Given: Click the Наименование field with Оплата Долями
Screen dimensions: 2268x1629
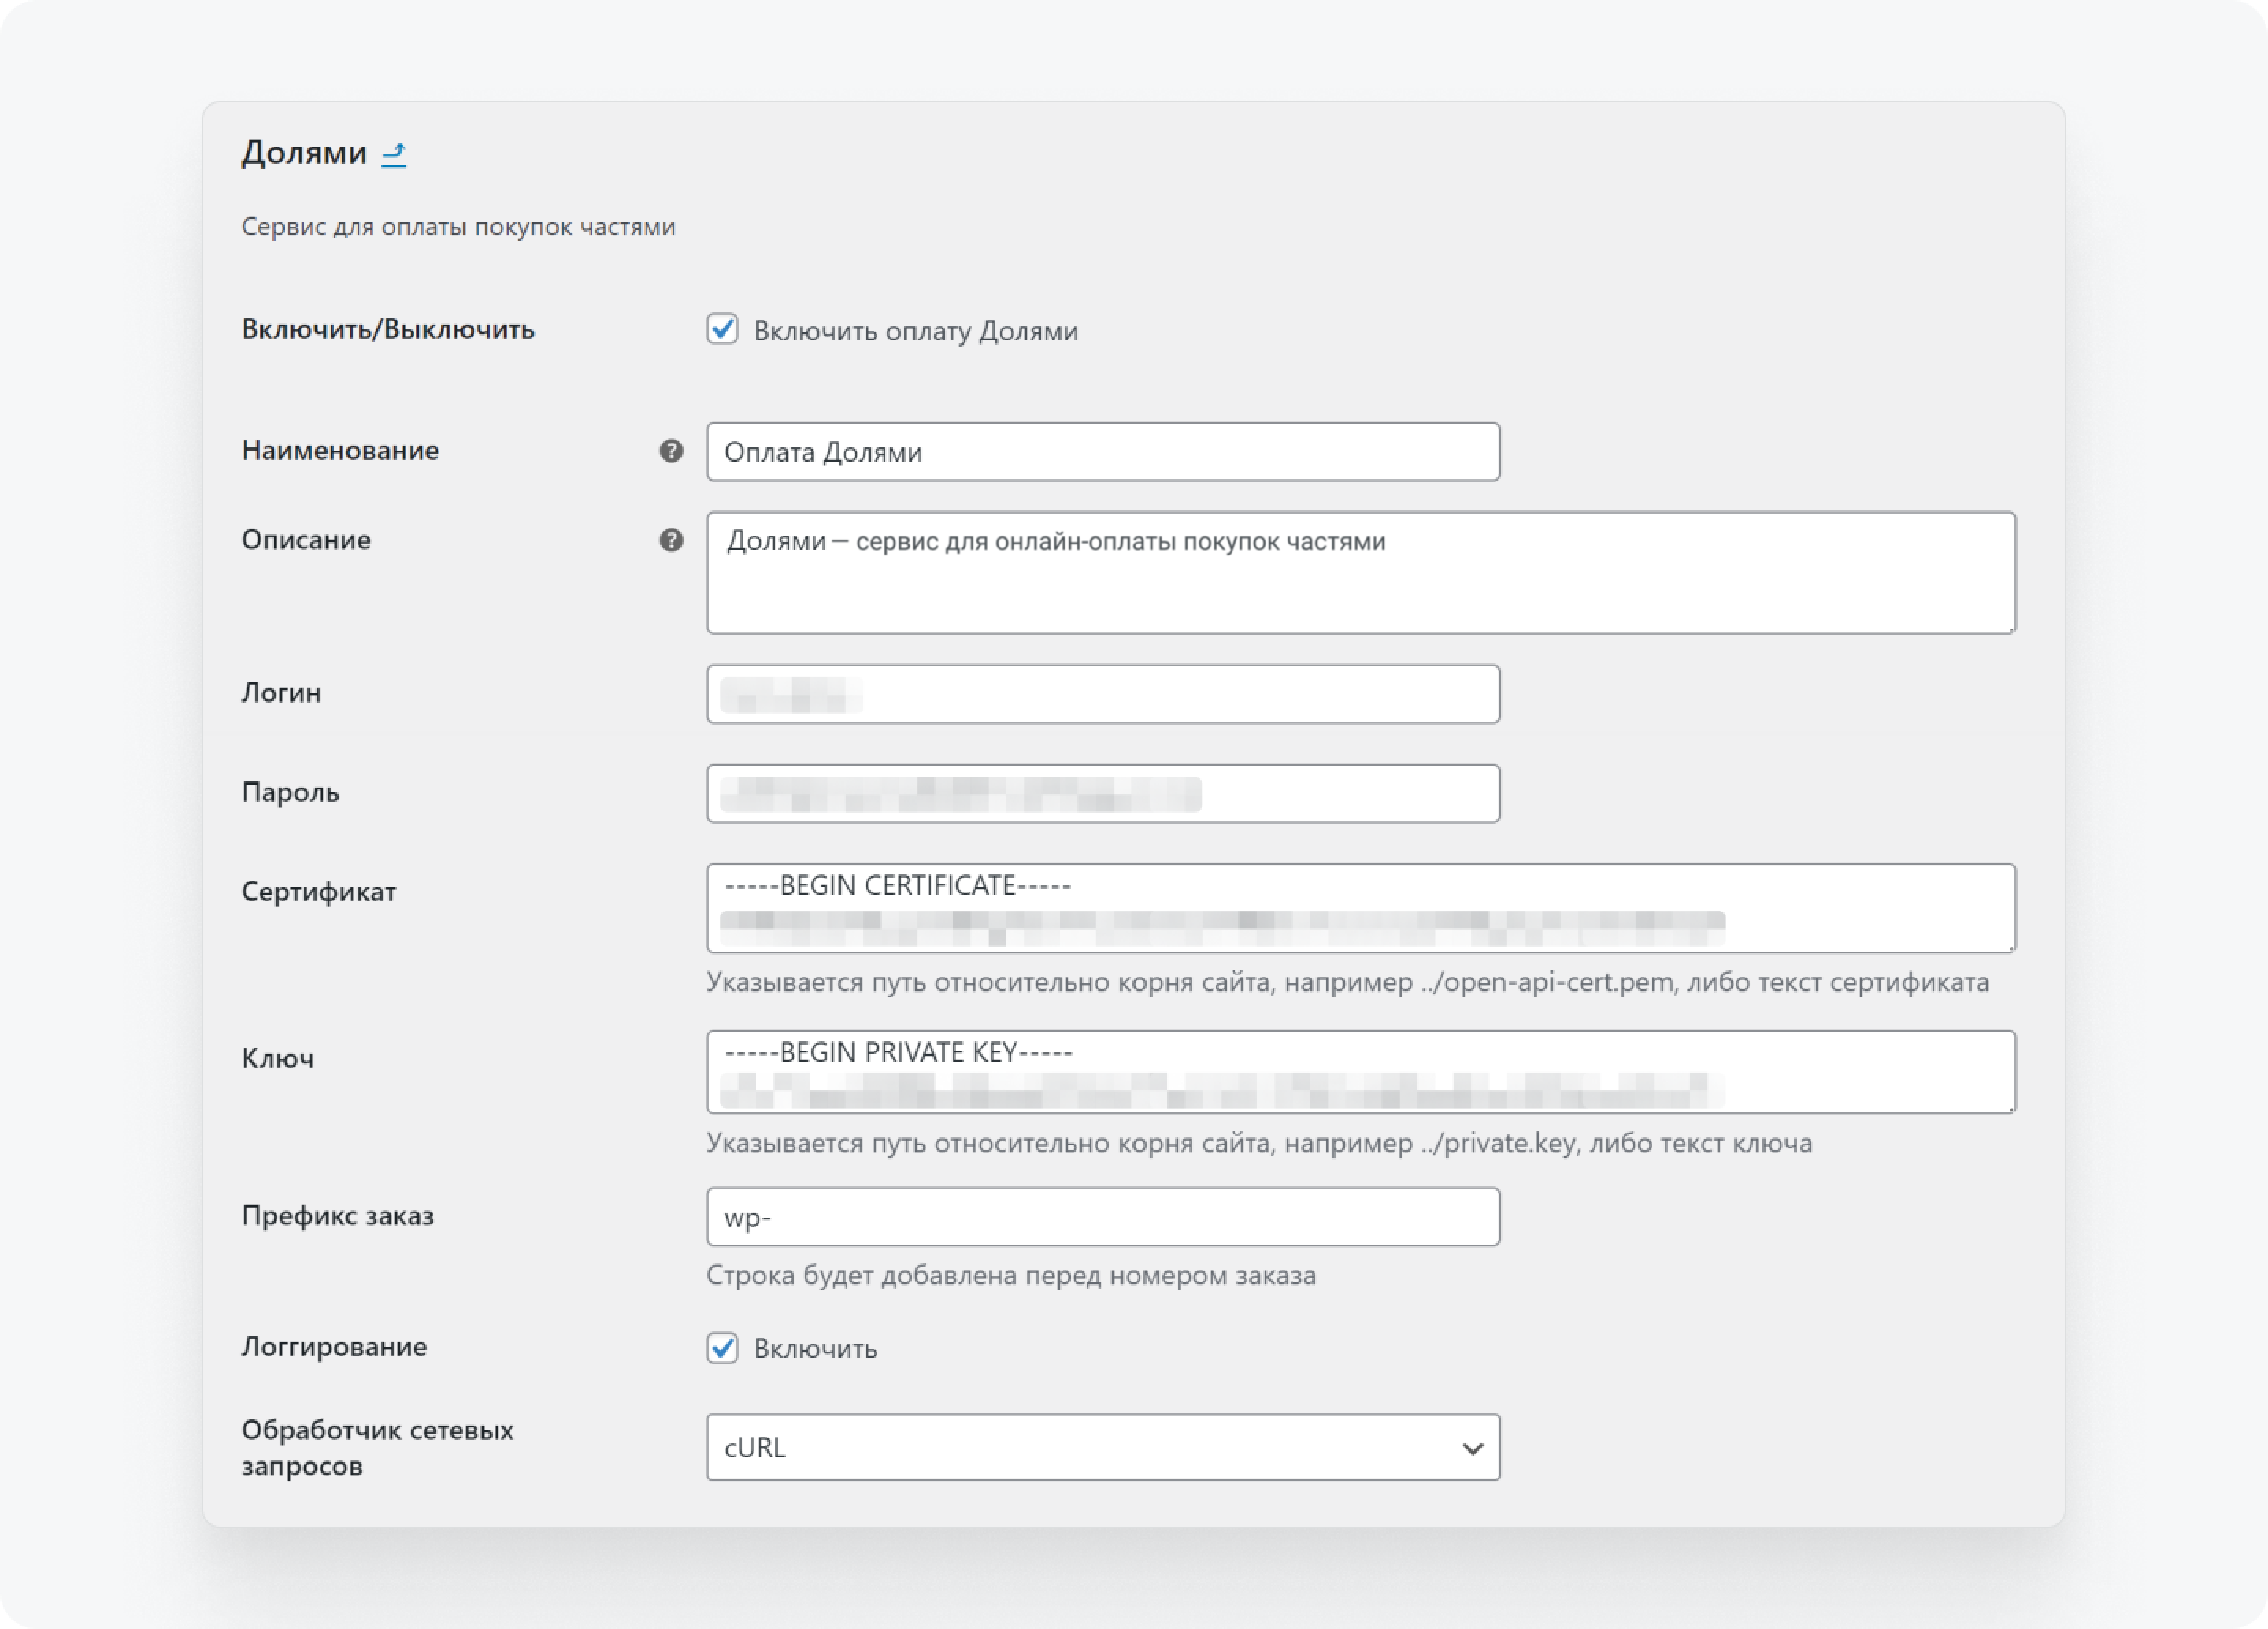Looking at the screenshot, I should pyautogui.click(x=1103, y=452).
